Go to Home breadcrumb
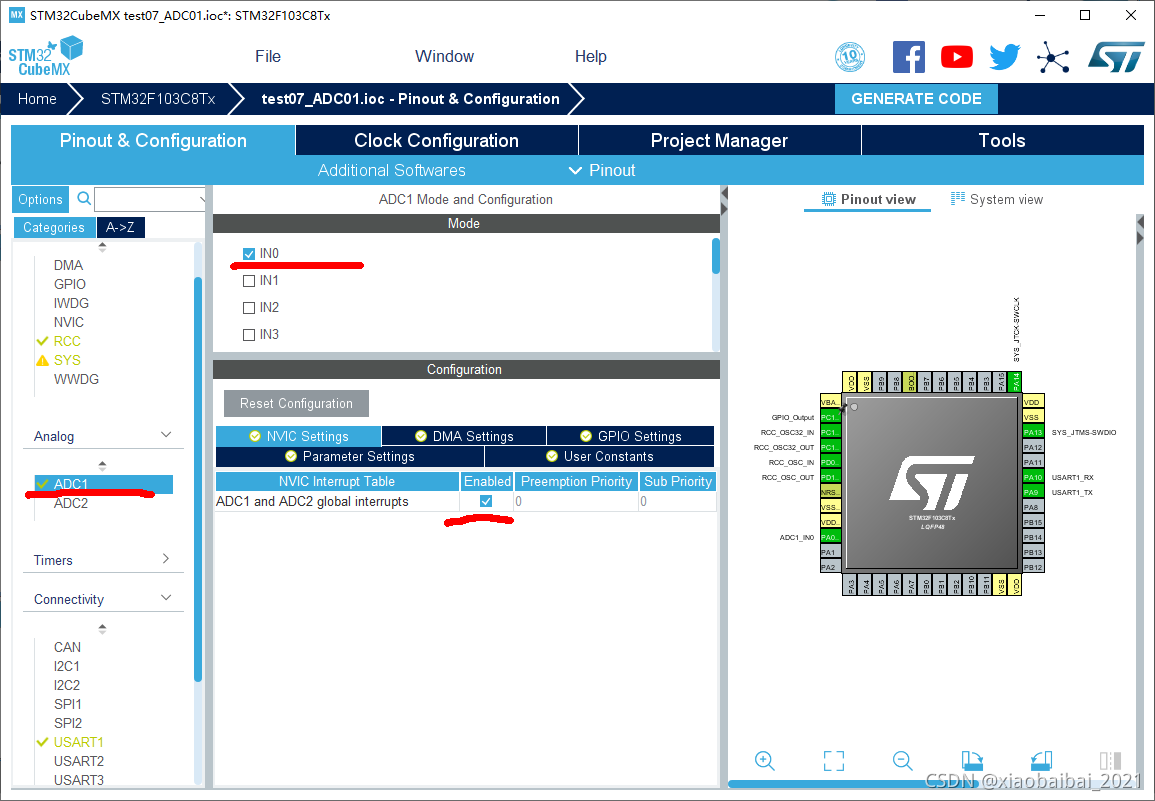Viewport: 1155px width, 801px height. click(x=37, y=99)
